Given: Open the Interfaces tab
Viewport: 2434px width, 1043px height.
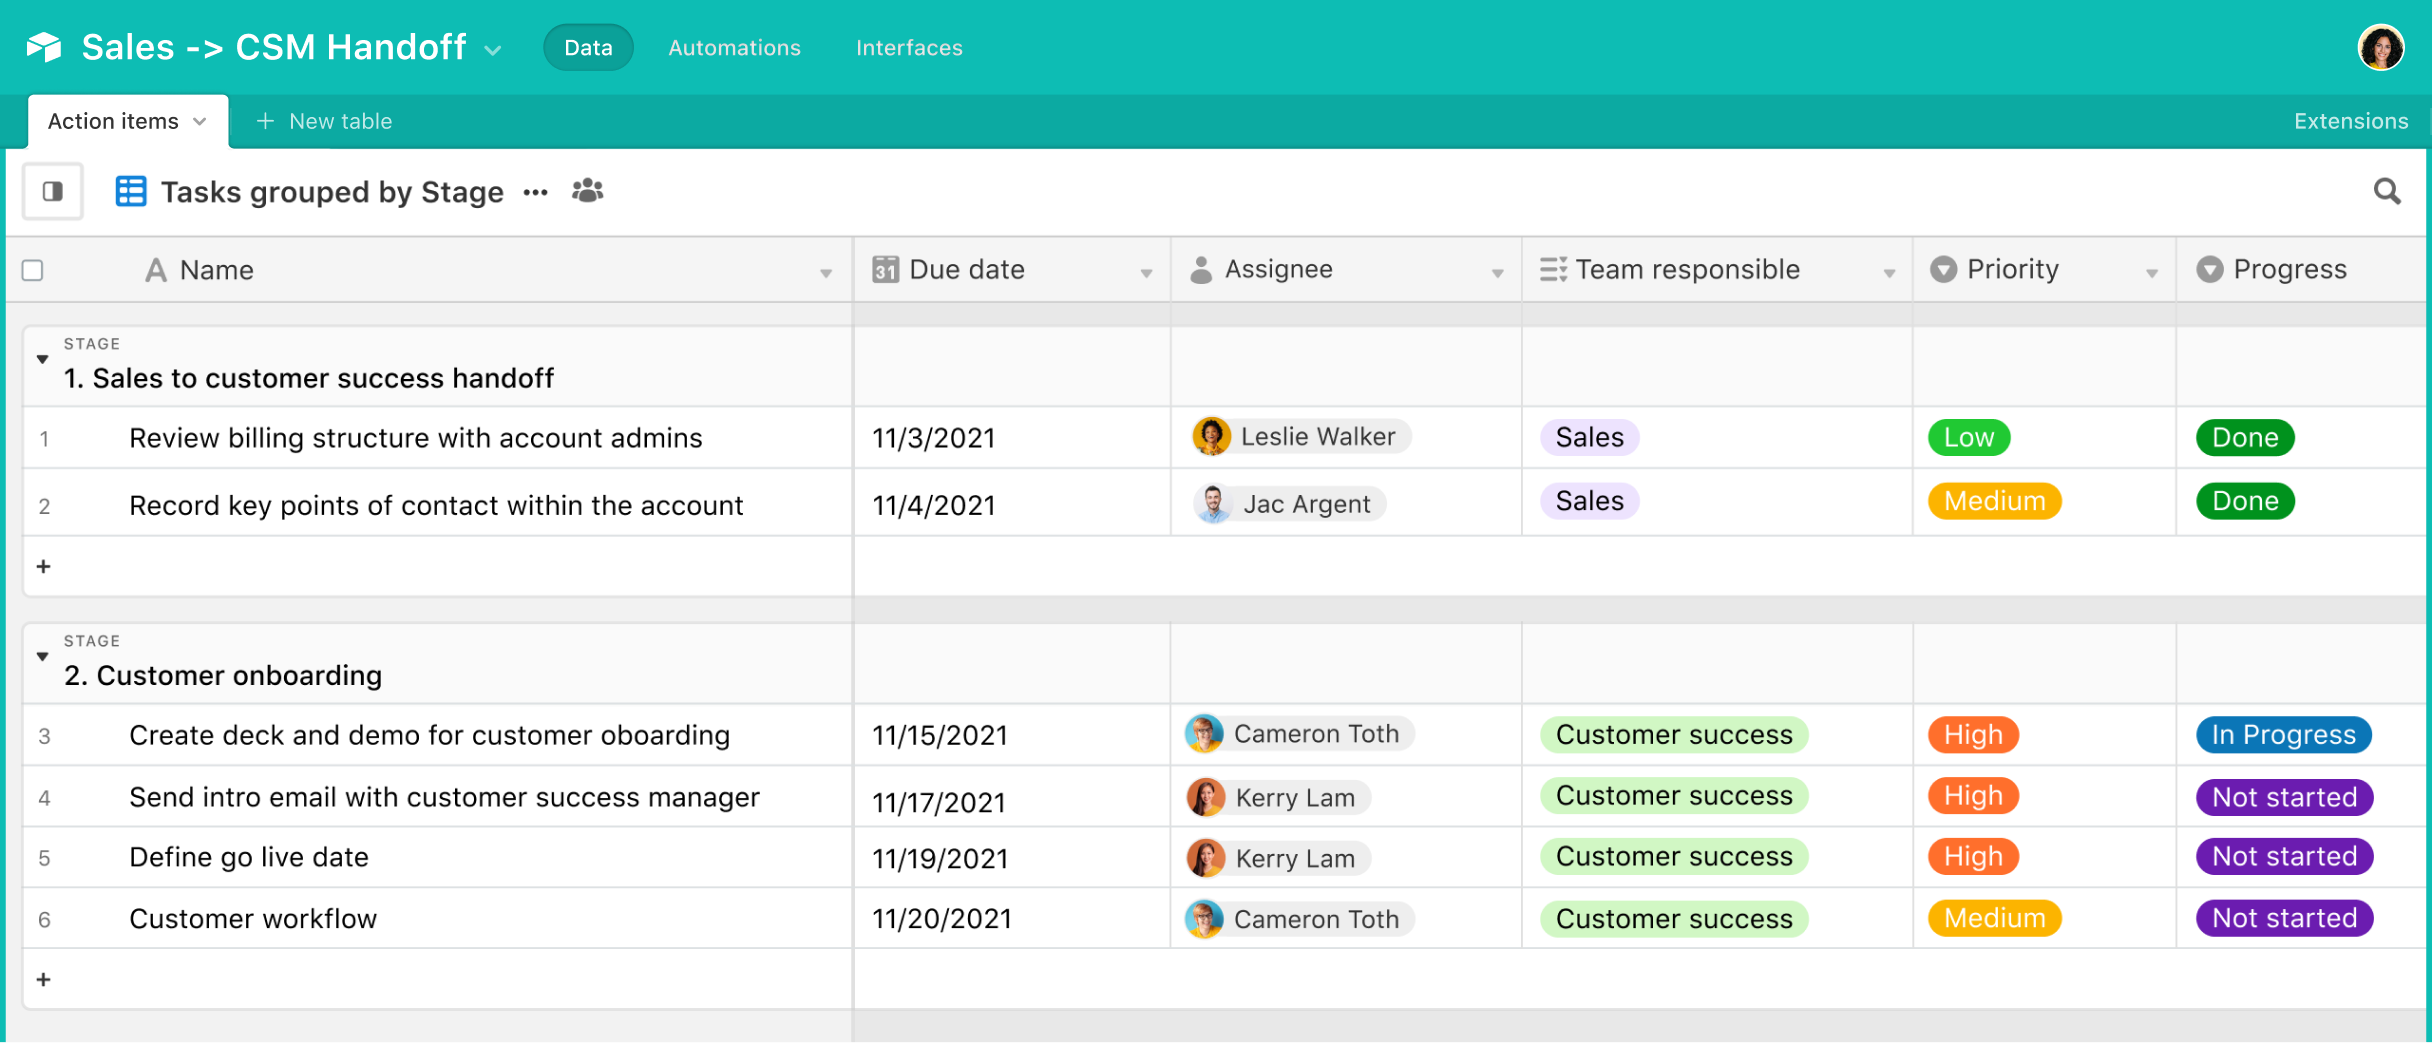Looking at the screenshot, I should coord(909,48).
